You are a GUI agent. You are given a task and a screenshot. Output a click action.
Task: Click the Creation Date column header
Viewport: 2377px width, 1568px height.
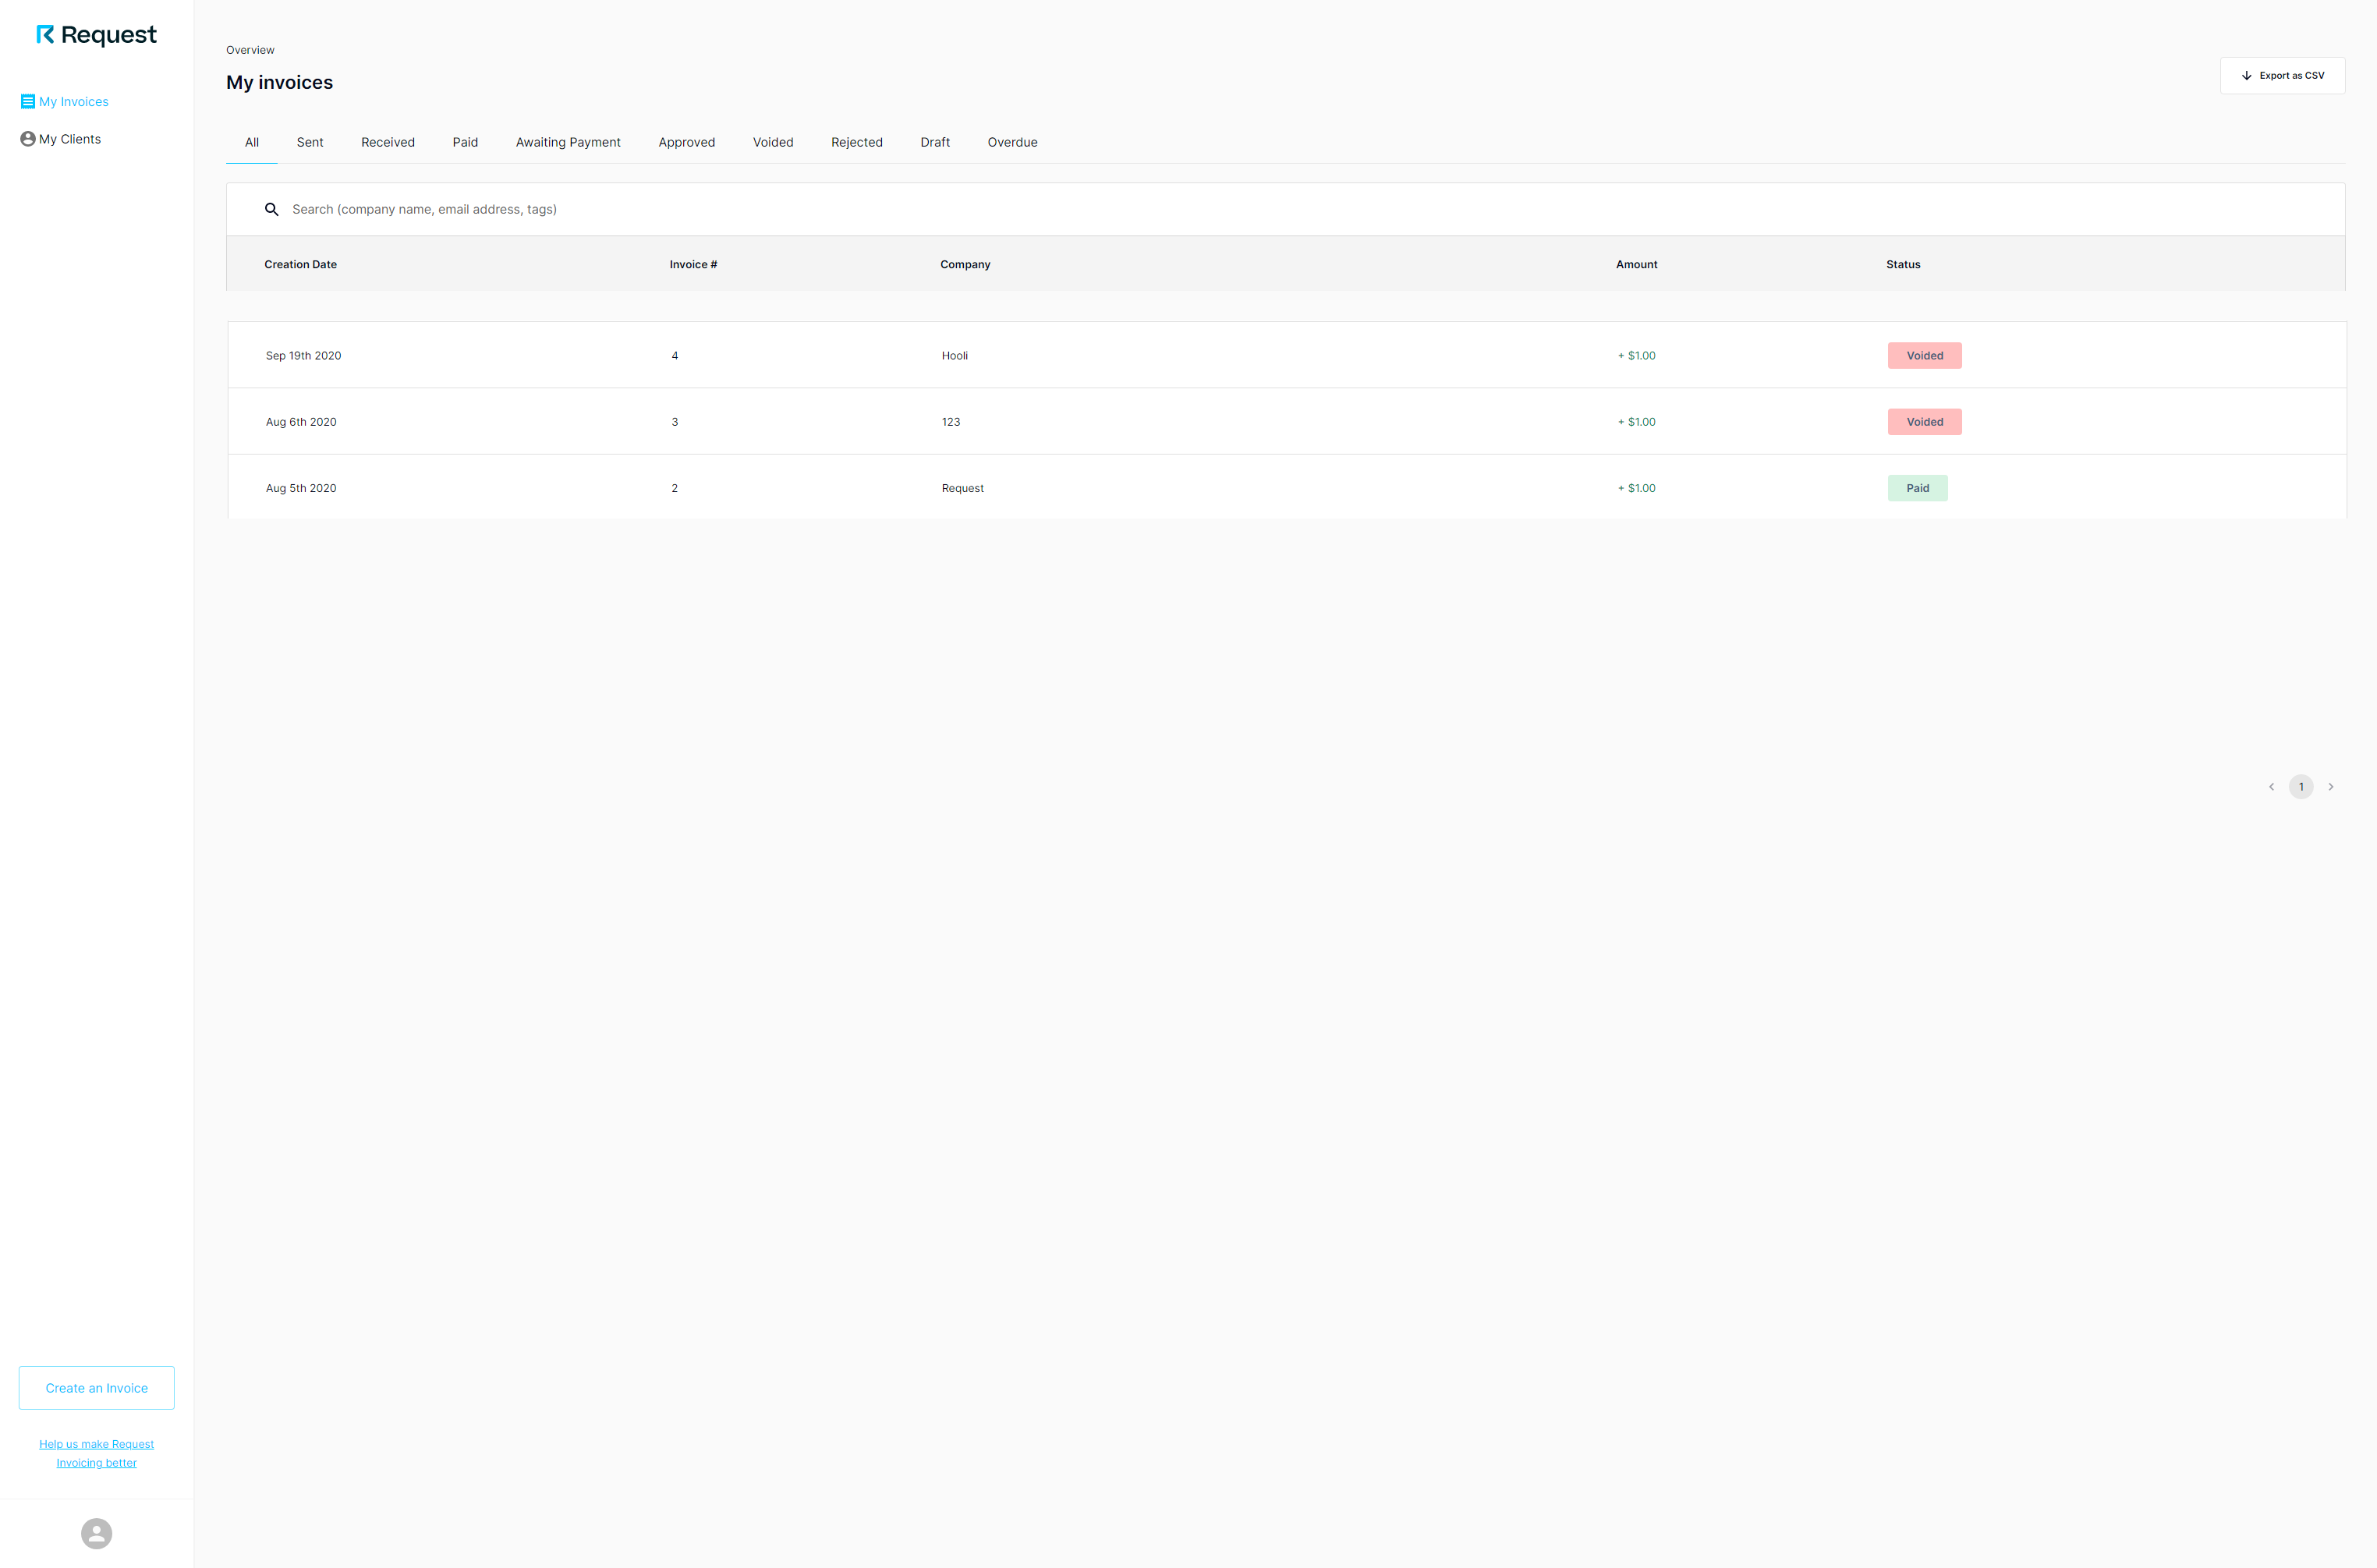pos(300,265)
